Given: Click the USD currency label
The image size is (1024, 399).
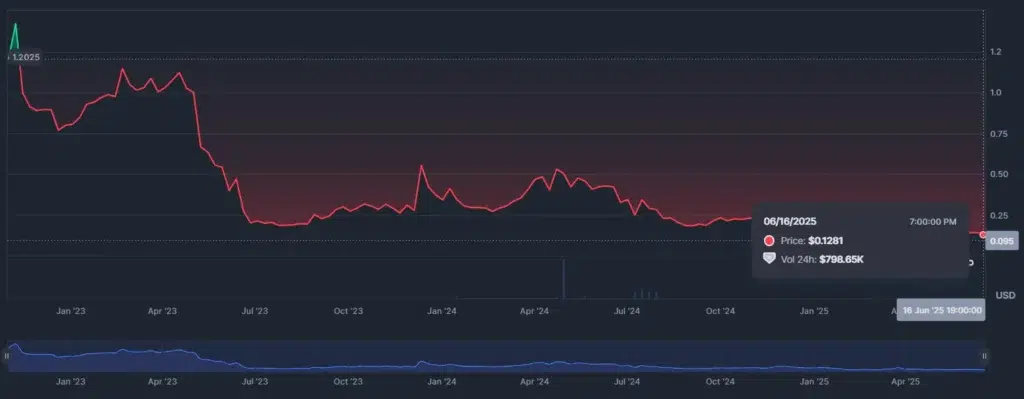Looking at the screenshot, I should point(1006,295).
